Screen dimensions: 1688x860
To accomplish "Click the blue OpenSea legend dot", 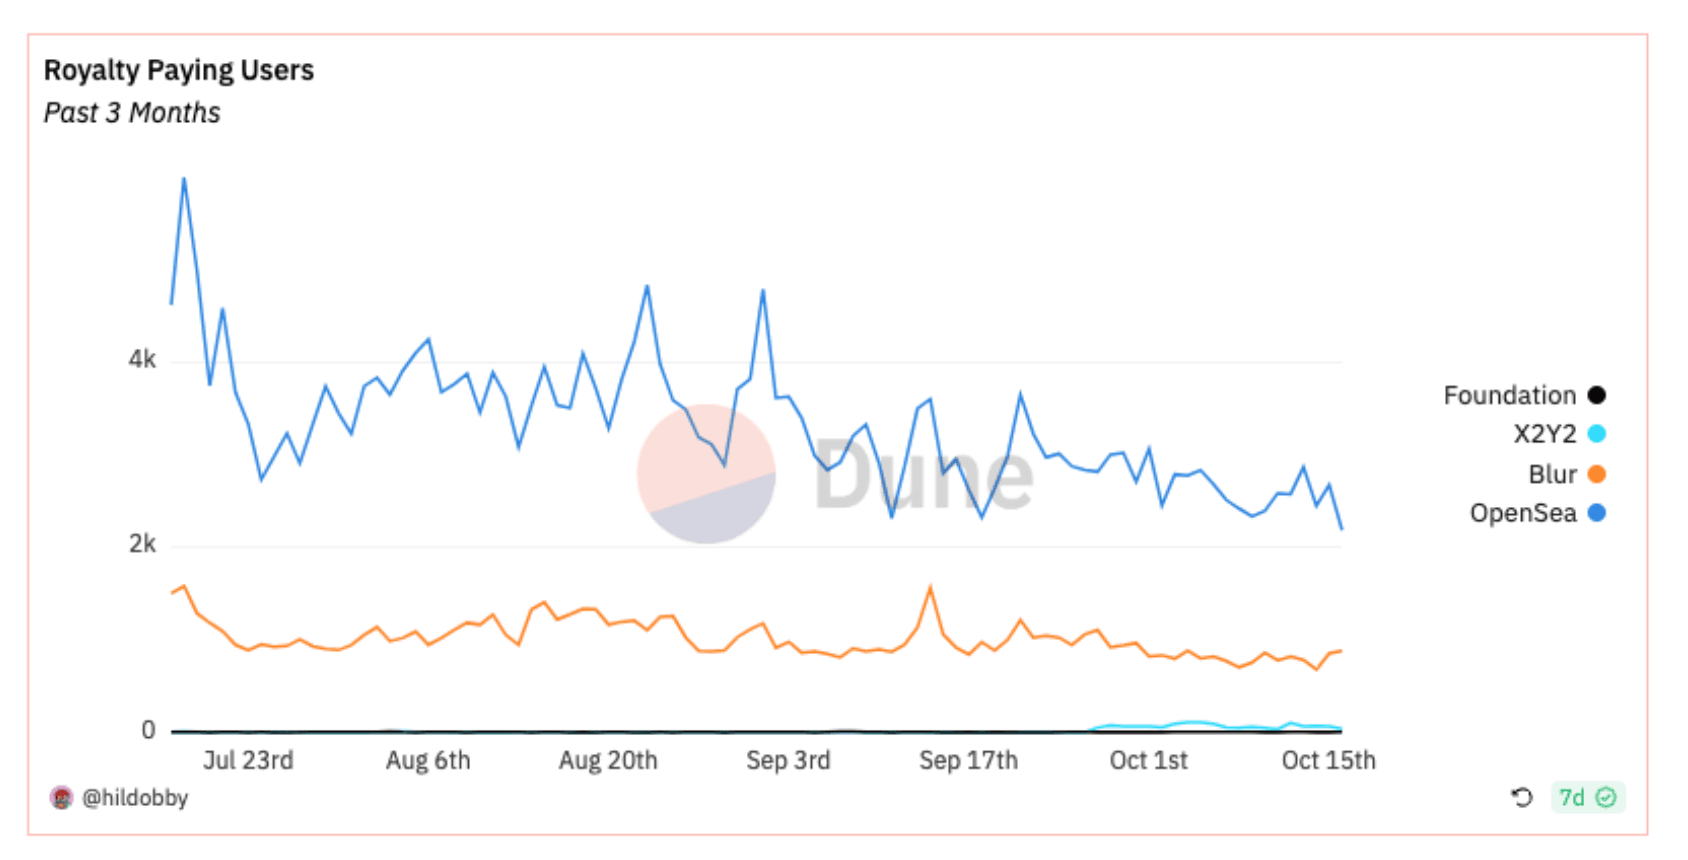I will coord(1597,513).
